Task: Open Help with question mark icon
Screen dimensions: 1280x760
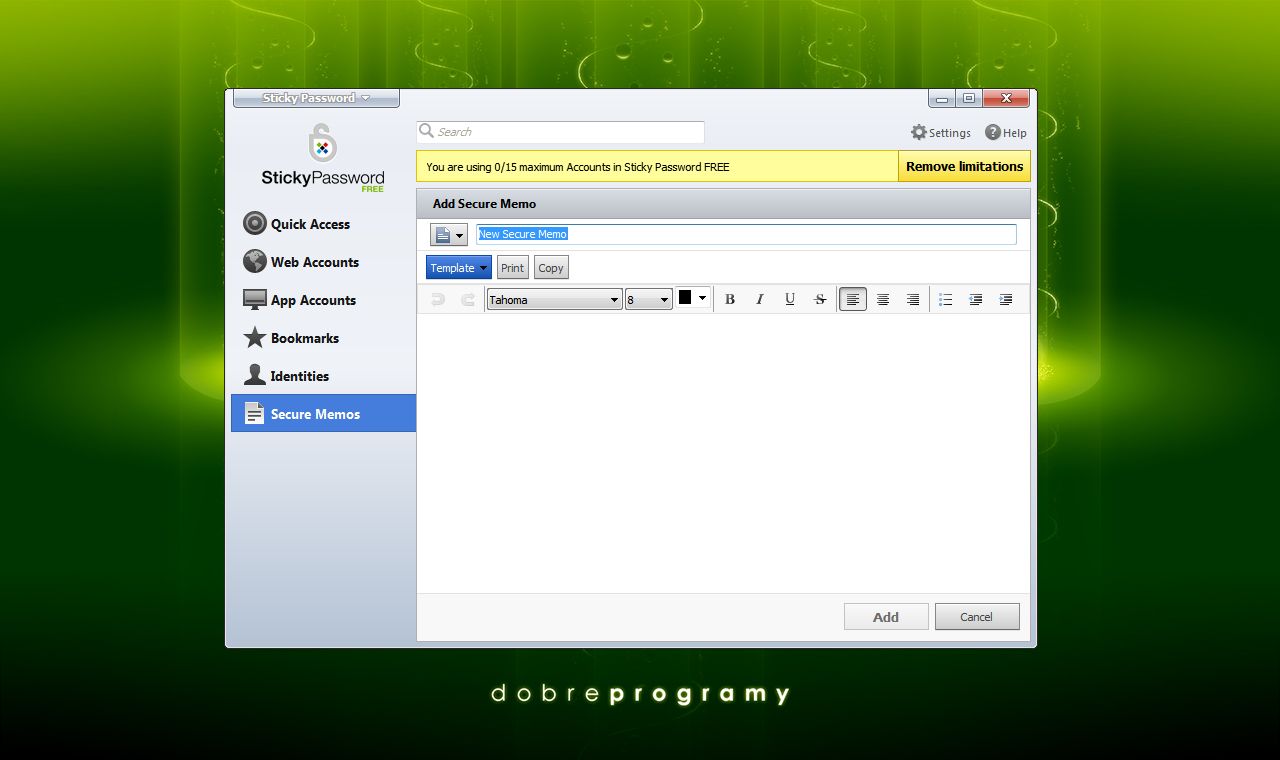Action: [x=1006, y=132]
